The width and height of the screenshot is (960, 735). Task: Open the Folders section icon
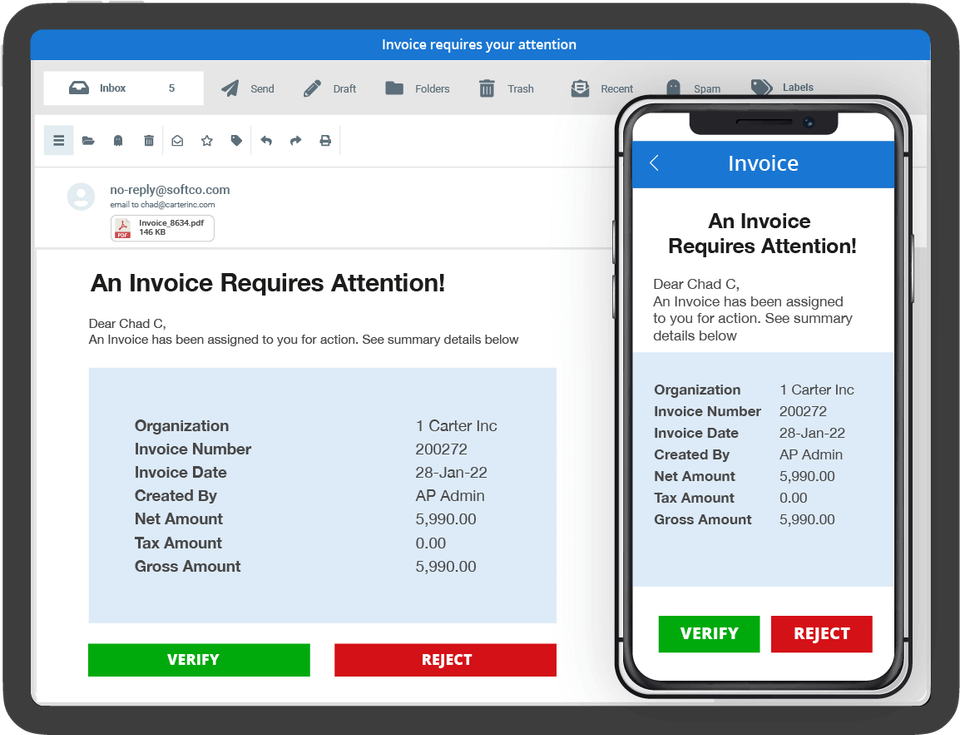(x=396, y=88)
